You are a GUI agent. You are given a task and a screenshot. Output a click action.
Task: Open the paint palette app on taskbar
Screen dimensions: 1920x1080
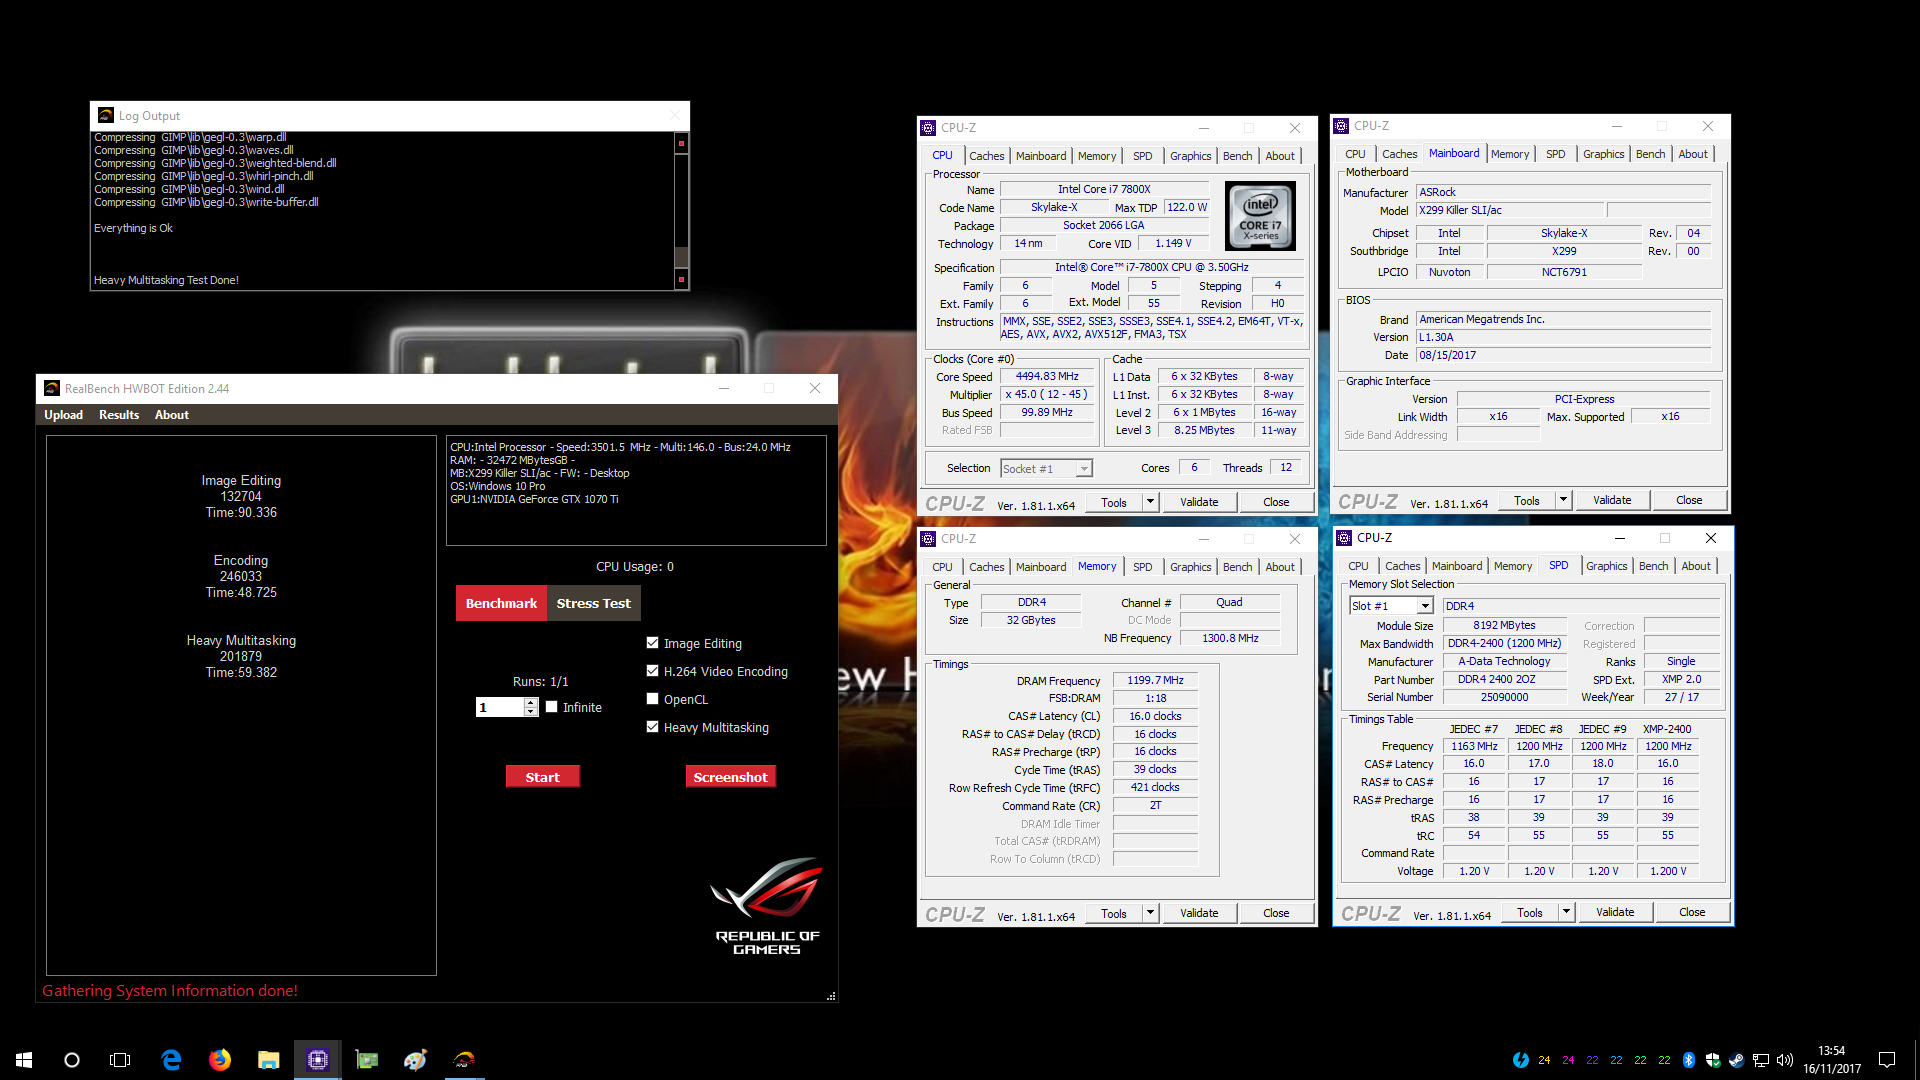click(x=415, y=1060)
